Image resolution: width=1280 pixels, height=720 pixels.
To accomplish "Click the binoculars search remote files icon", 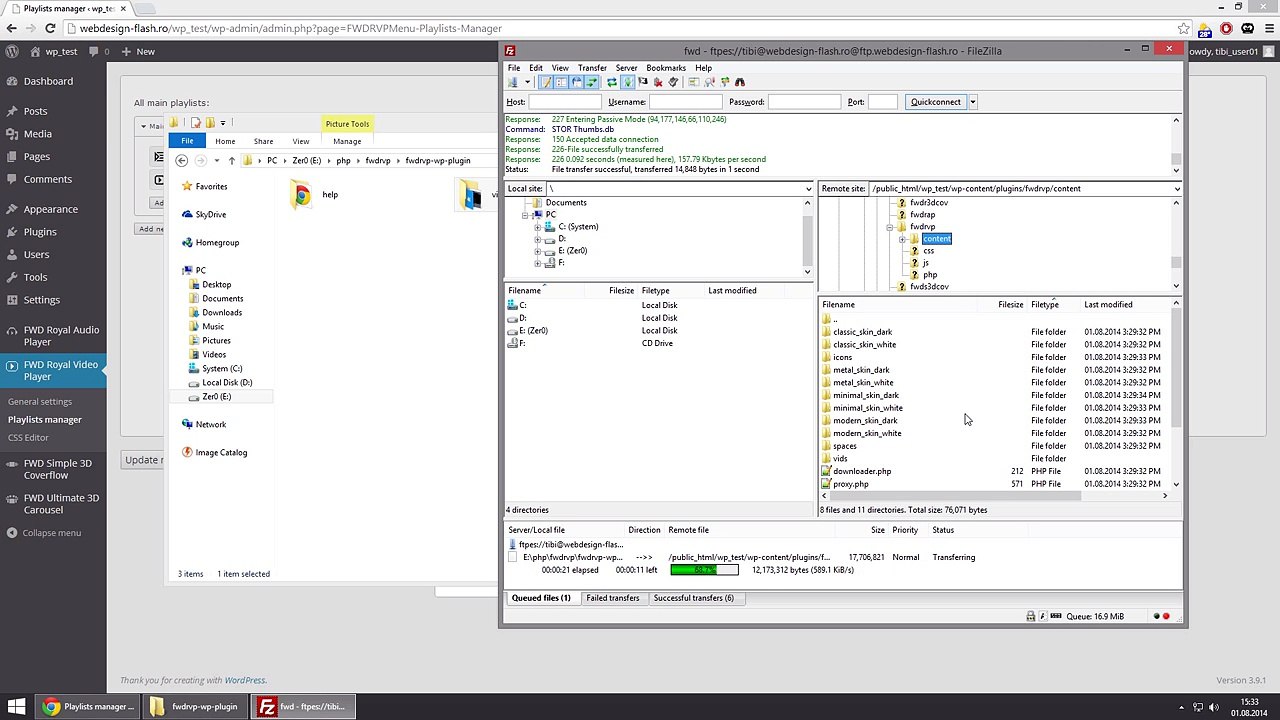I will coord(740,82).
